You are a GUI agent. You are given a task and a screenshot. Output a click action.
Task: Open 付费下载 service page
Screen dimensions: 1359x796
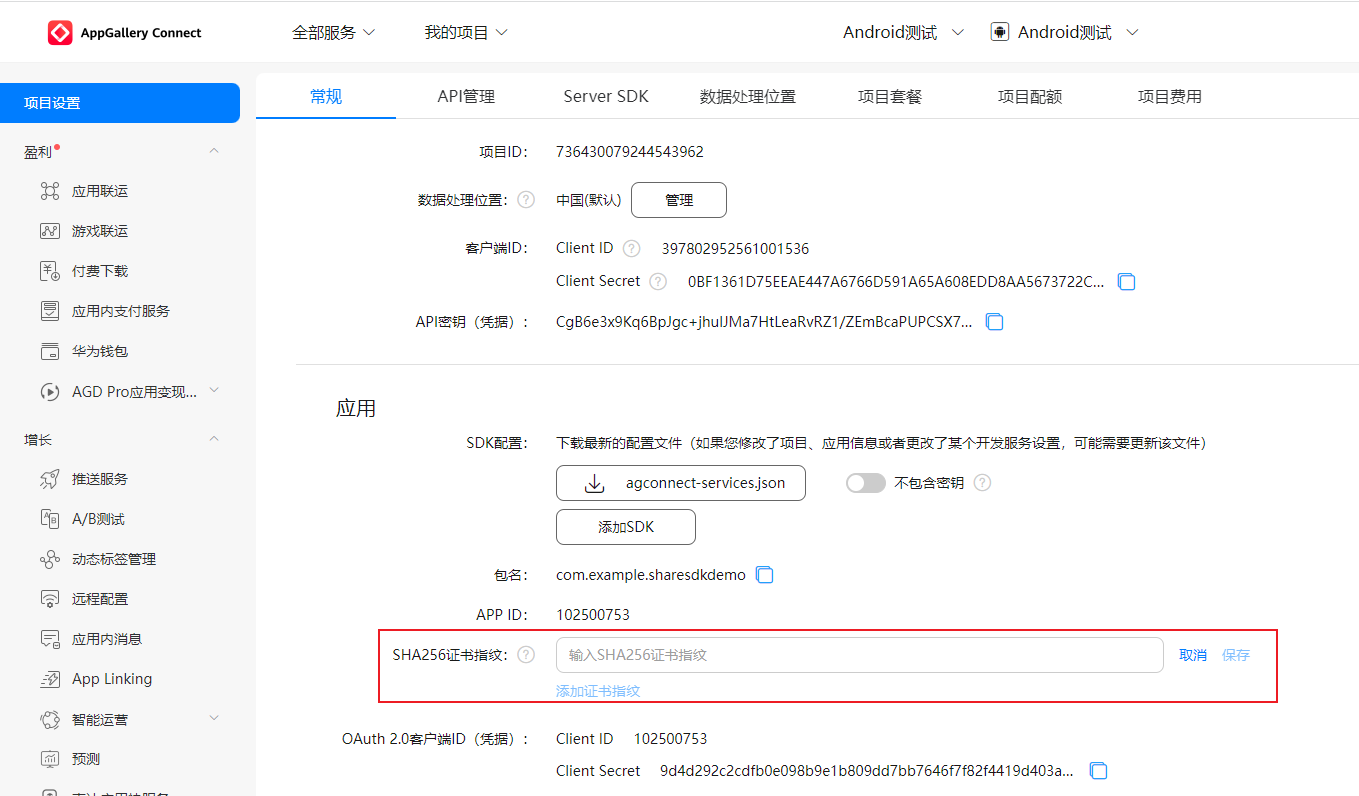pyautogui.click(x=100, y=270)
